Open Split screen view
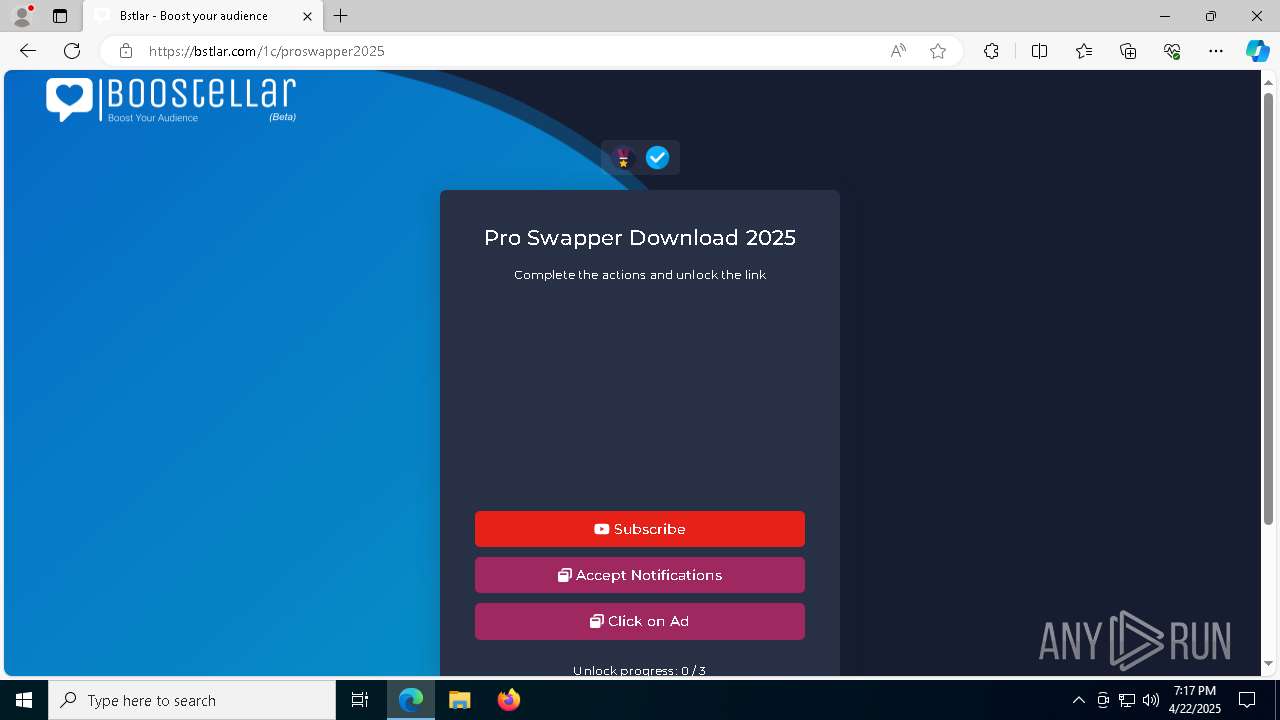The width and height of the screenshot is (1280, 720). click(1039, 51)
